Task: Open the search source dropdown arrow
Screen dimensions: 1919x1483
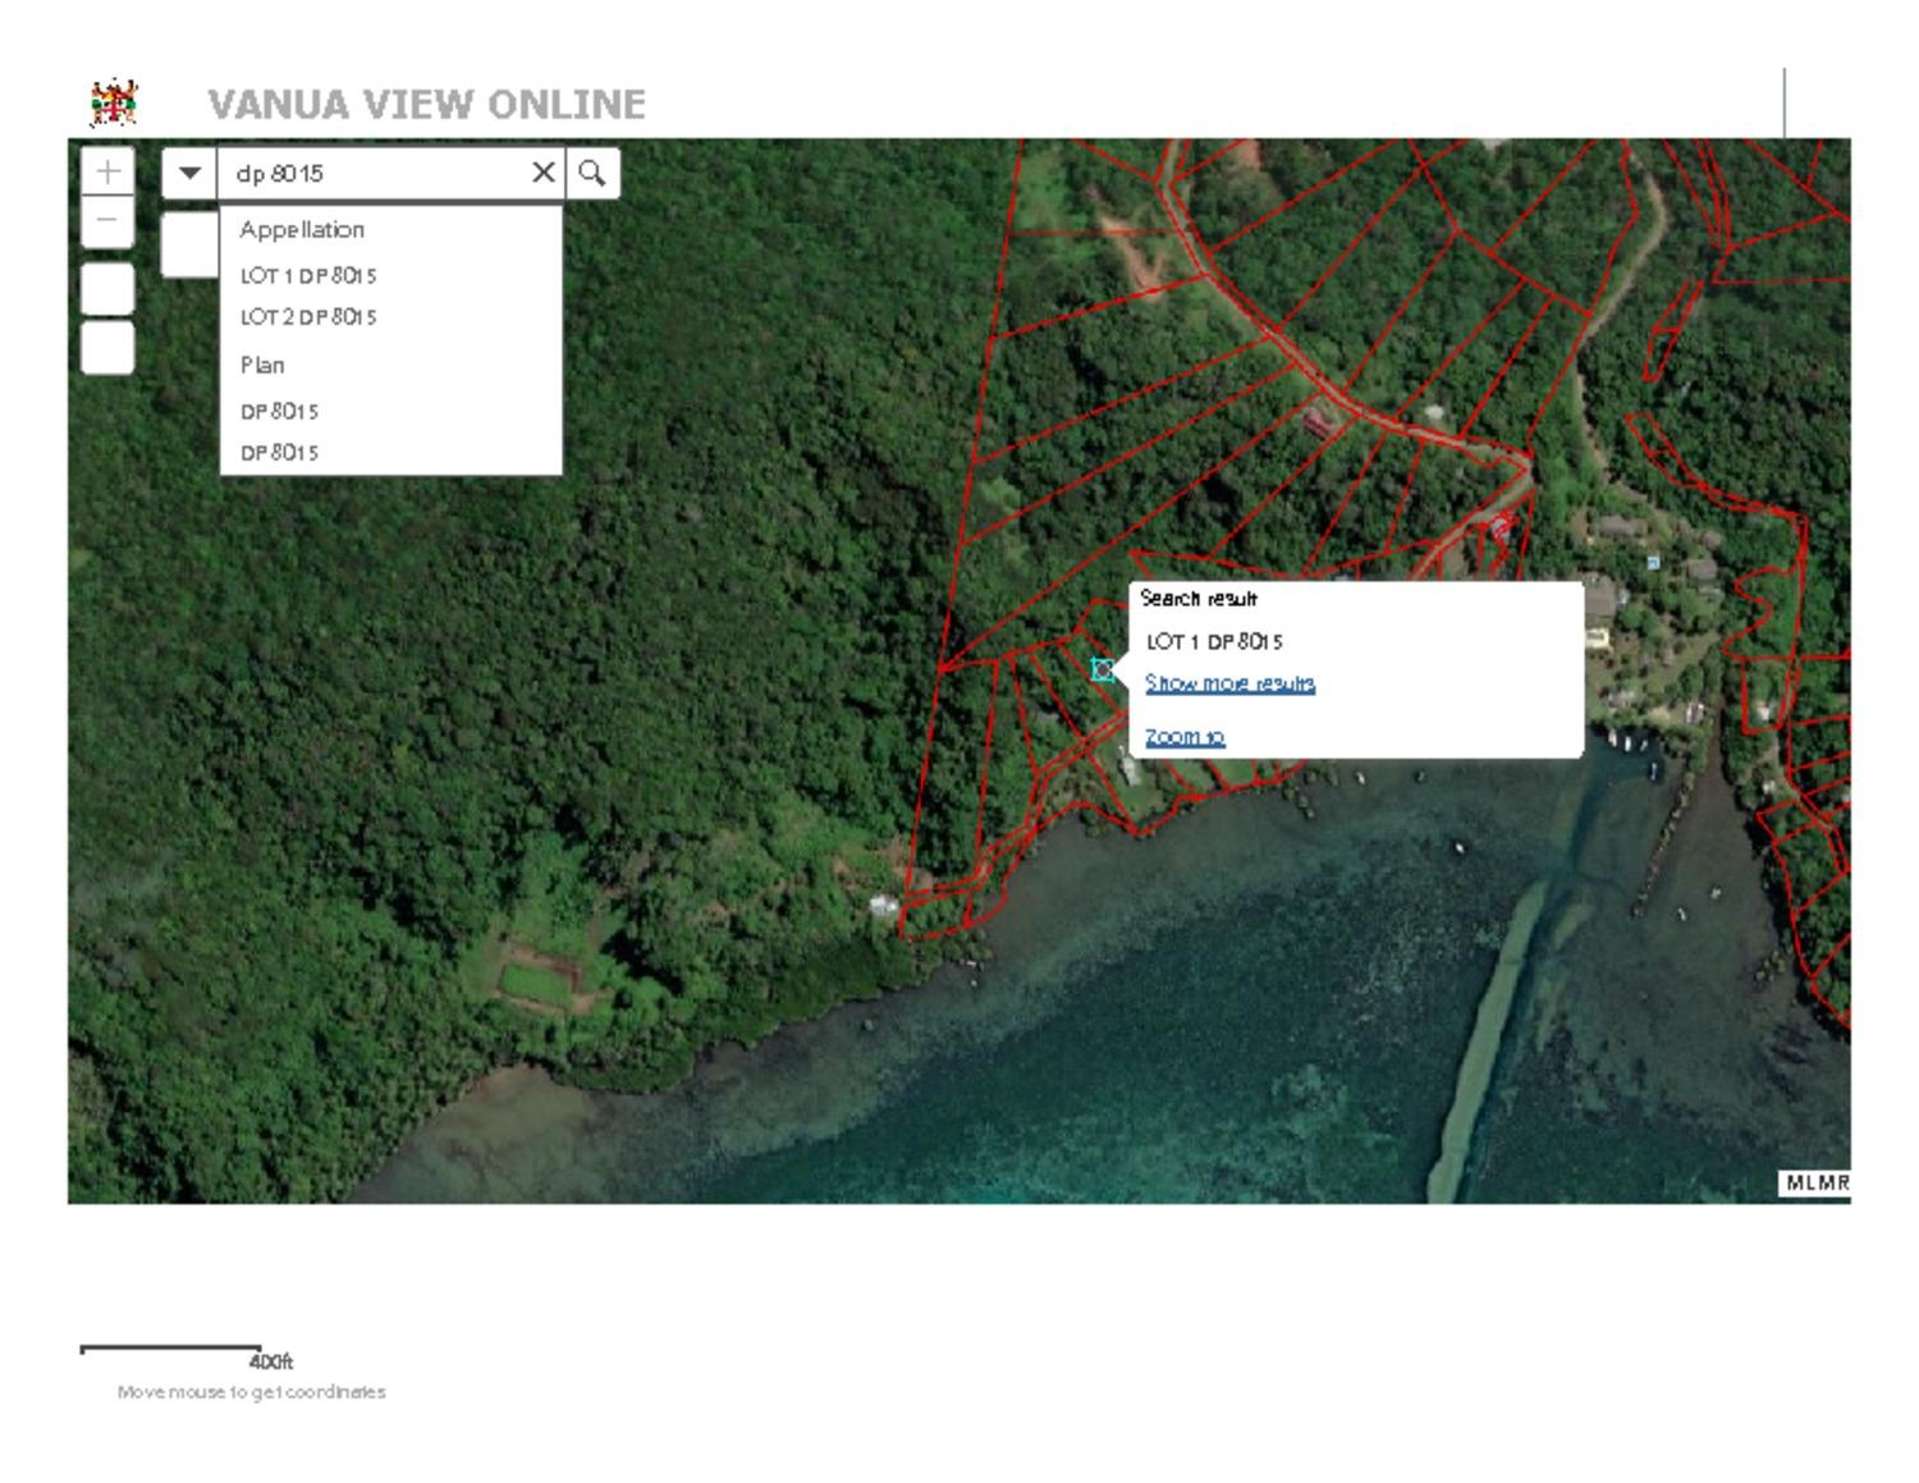Action: point(190,172)
